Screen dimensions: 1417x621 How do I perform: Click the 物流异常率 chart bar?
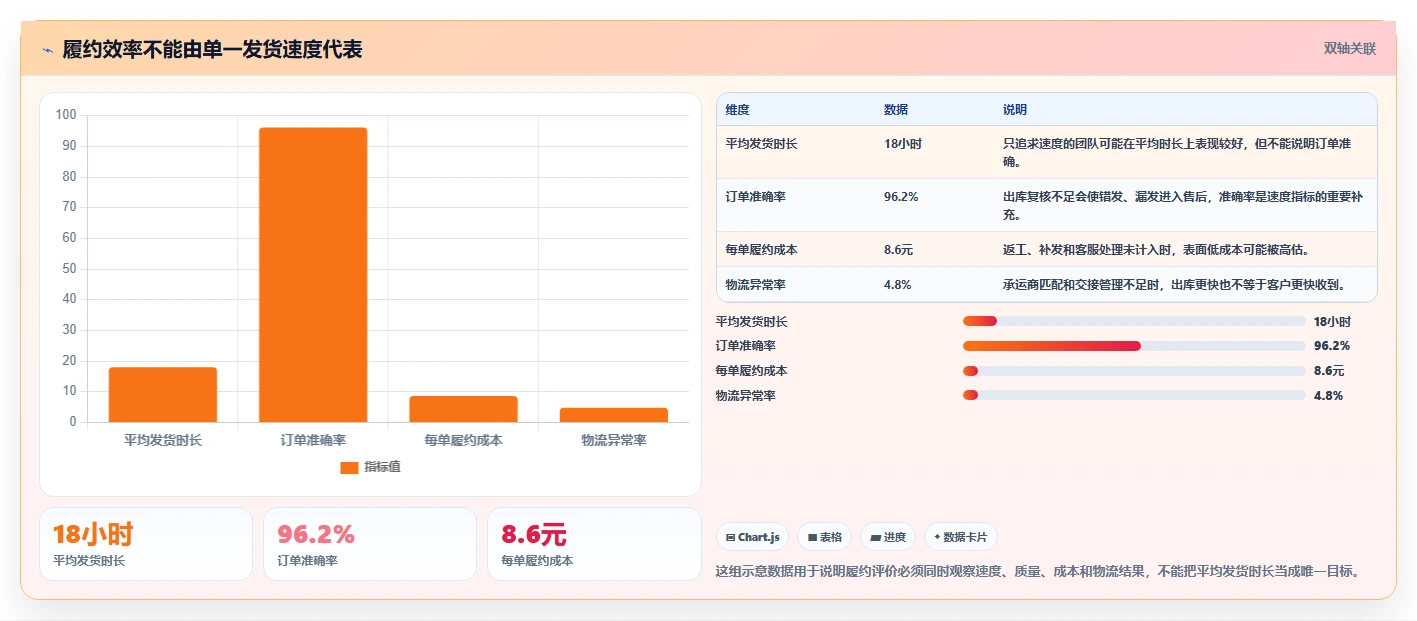pyautogui.click(x=614, y=415)
